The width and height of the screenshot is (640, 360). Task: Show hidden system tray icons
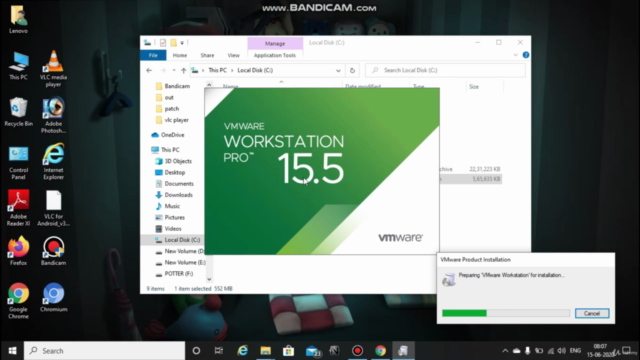(x=505, y=351)
